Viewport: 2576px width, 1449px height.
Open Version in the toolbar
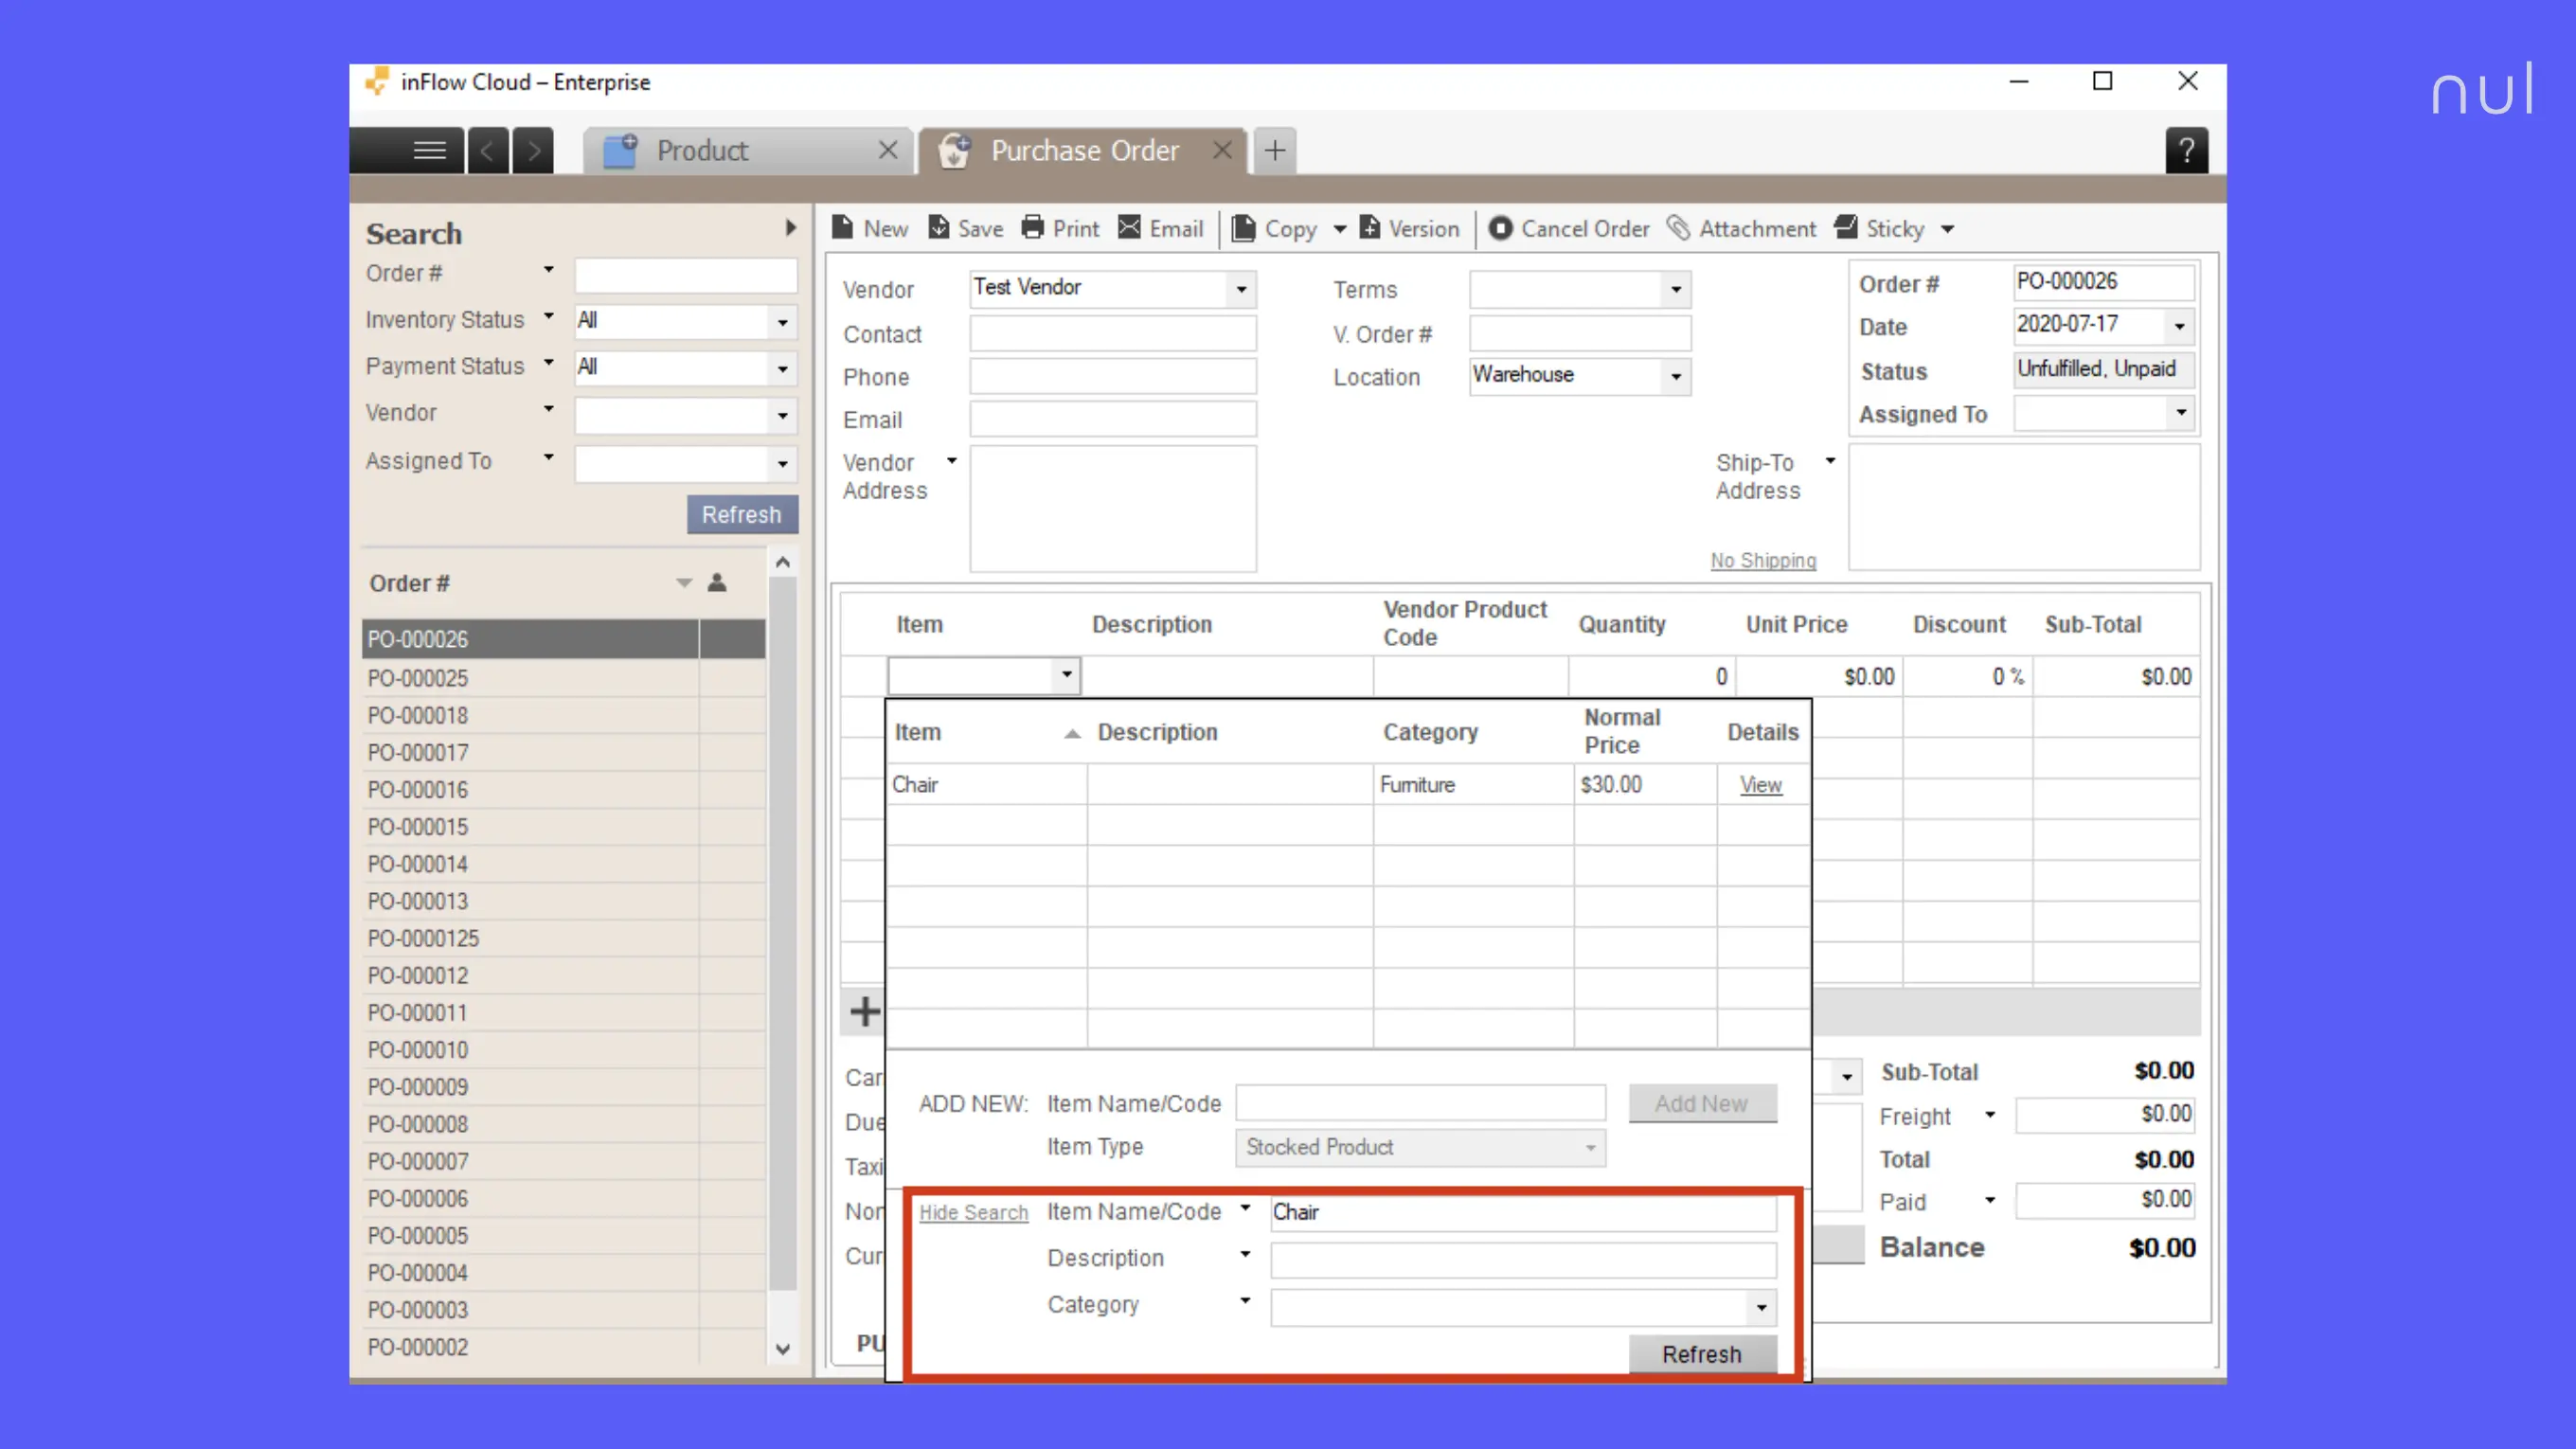pyautogui.click(x=1409, y=229)
